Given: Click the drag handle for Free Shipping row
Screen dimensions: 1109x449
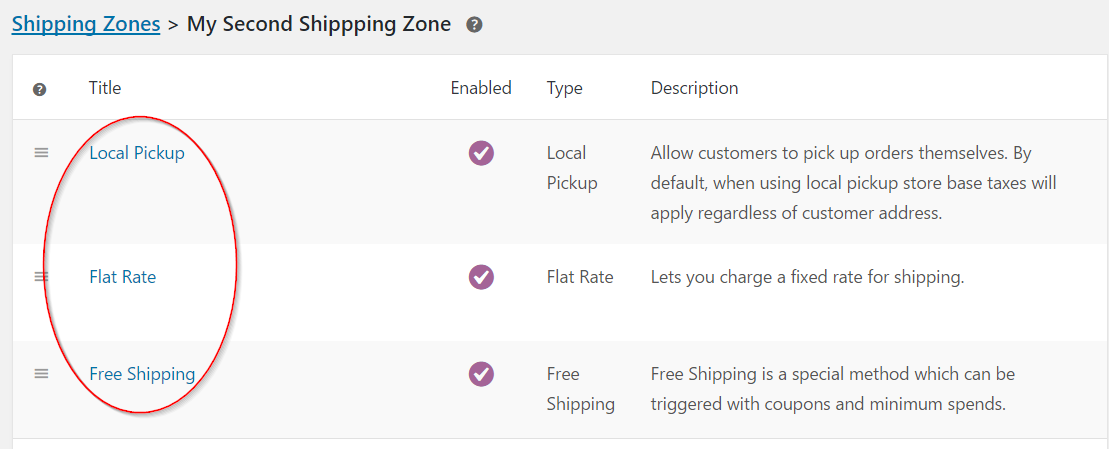Looking at the screenshot, I should point(41,374).
